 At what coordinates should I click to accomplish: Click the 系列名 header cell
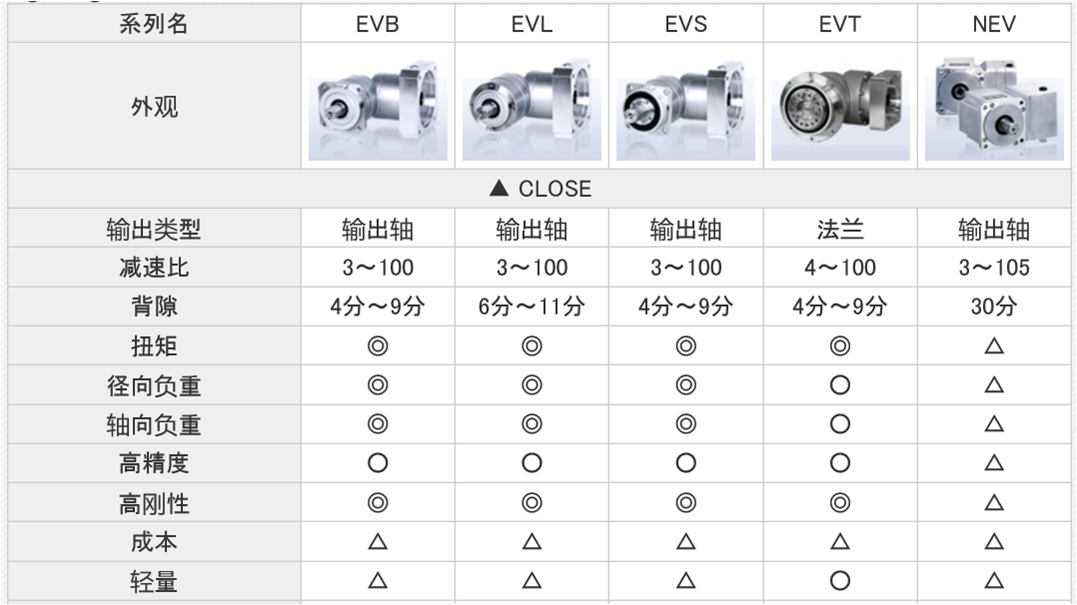click(x=154, y=24)
